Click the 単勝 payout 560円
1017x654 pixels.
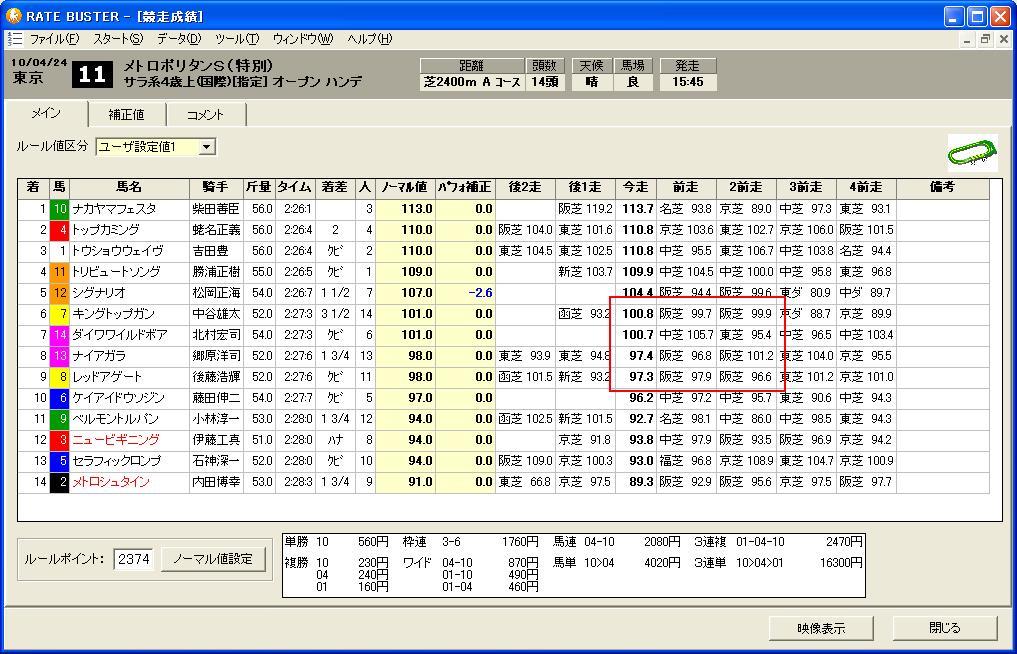coord(373,542)
